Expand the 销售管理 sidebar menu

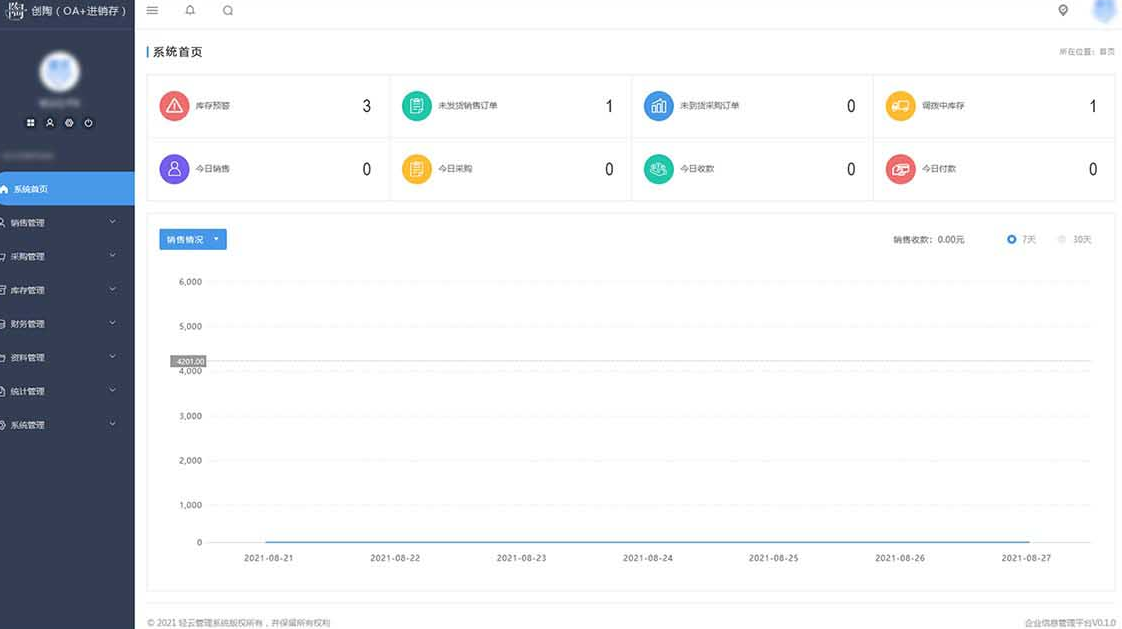pos(60,223)
